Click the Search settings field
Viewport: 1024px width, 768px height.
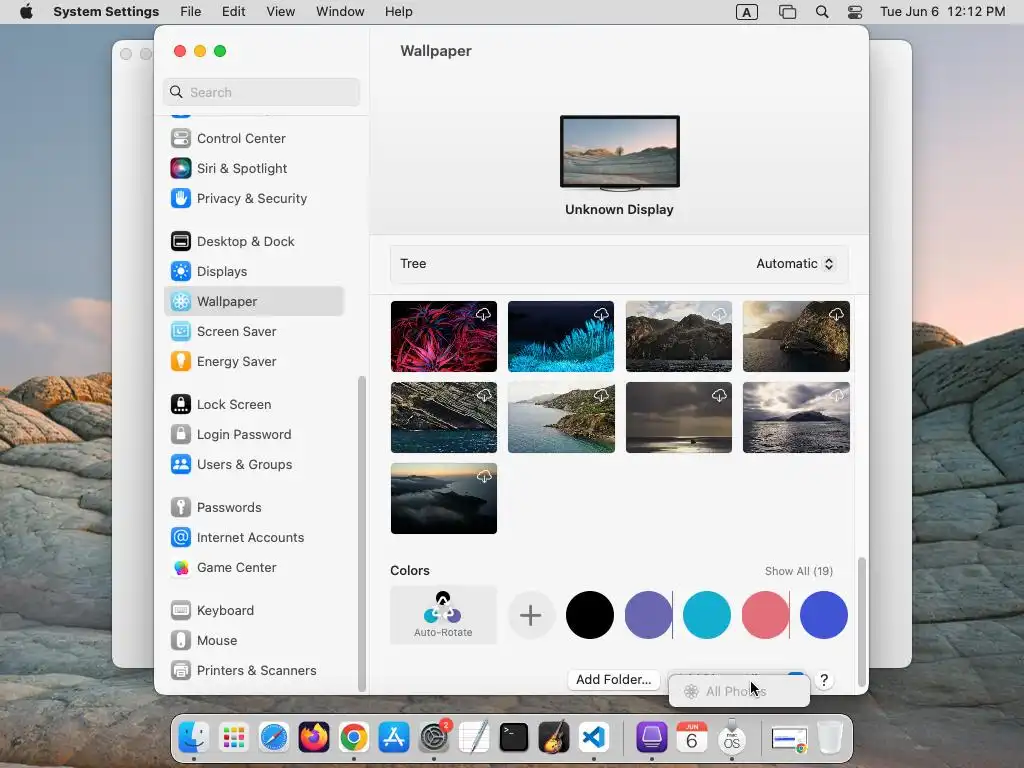point(261,92)
